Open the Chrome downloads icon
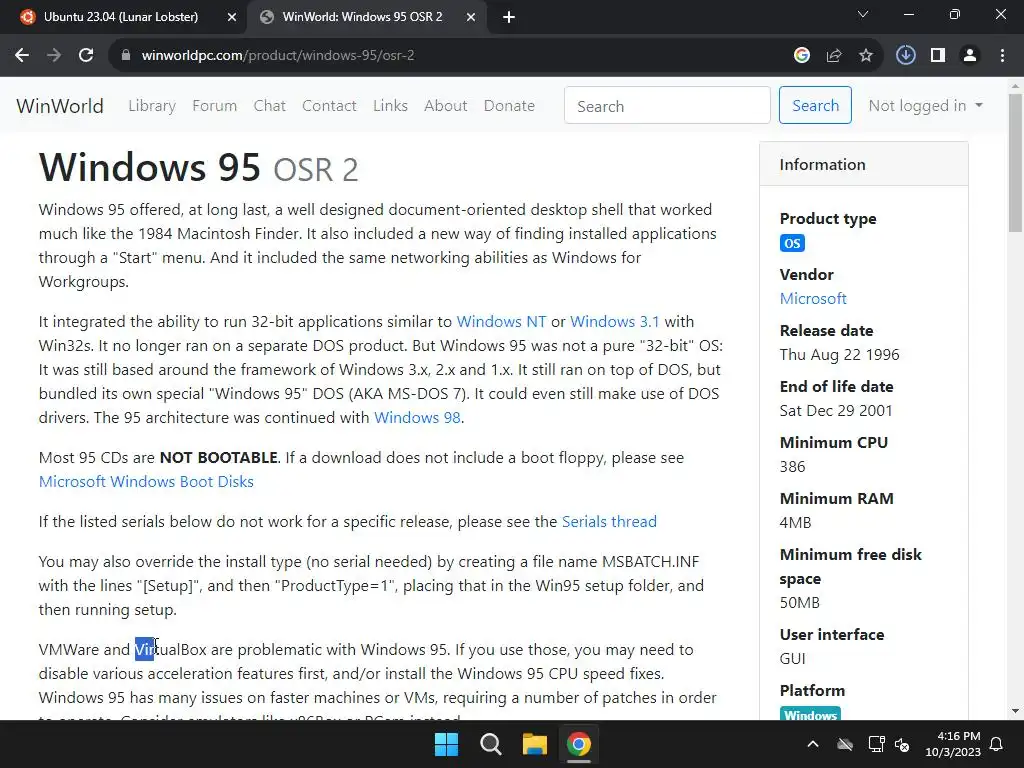The height and width of the screenshot is (768, 1024). 905,56
